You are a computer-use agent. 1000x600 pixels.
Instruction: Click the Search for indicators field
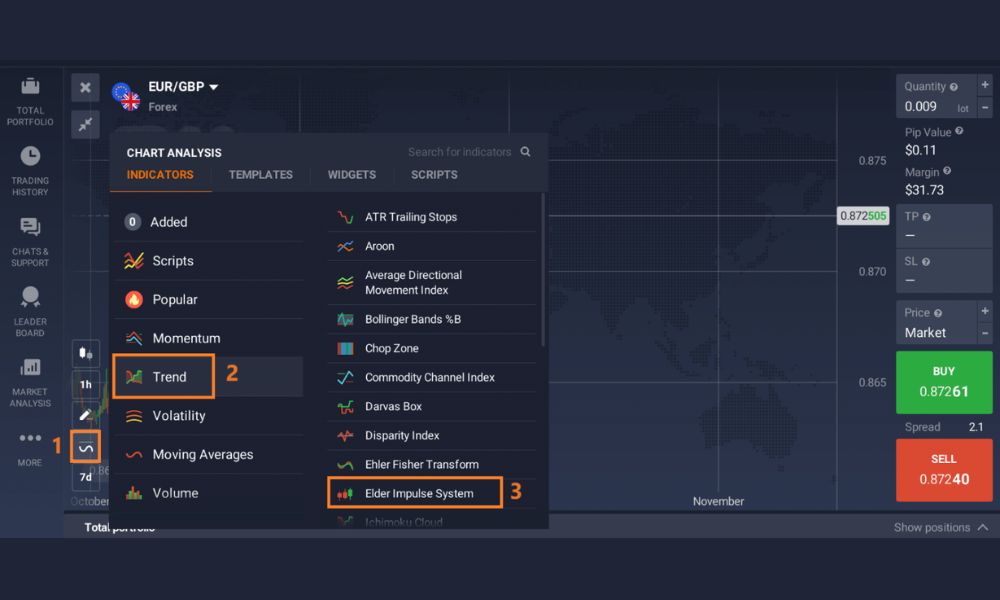459,152
